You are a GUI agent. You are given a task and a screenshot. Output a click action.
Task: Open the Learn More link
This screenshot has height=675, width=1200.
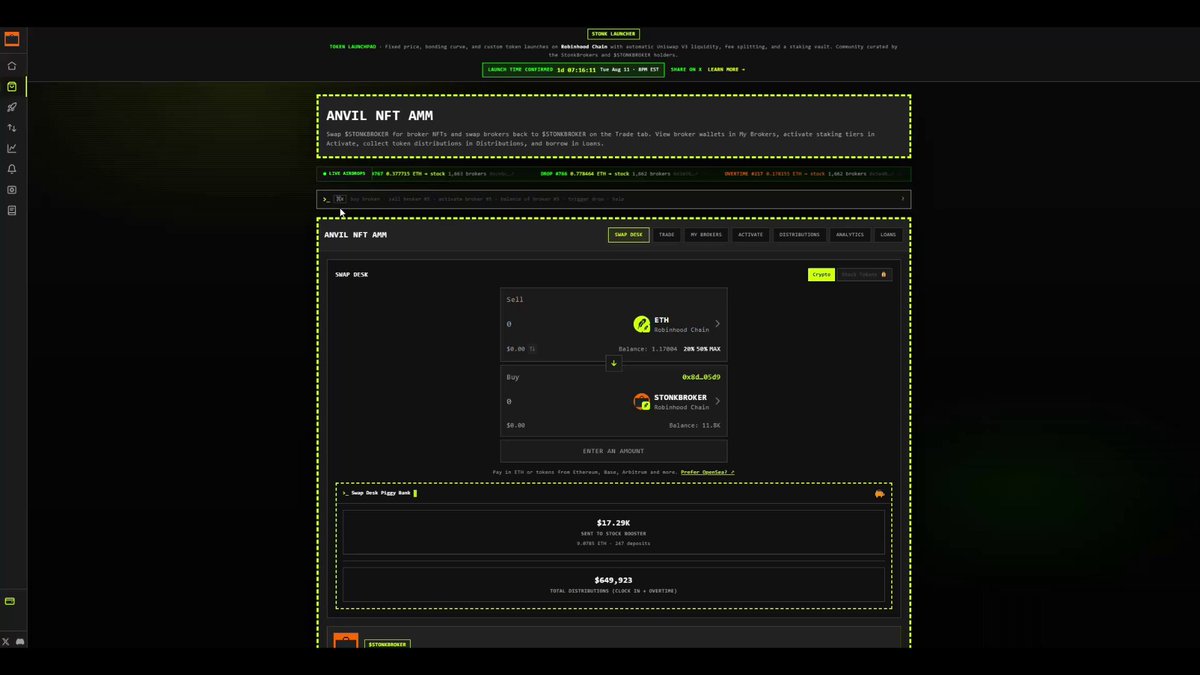pos(726,70)
